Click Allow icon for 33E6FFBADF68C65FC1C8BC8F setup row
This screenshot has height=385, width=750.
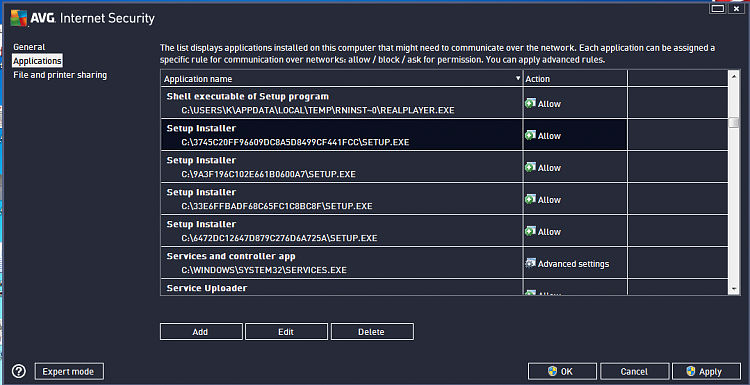[530, 199]
